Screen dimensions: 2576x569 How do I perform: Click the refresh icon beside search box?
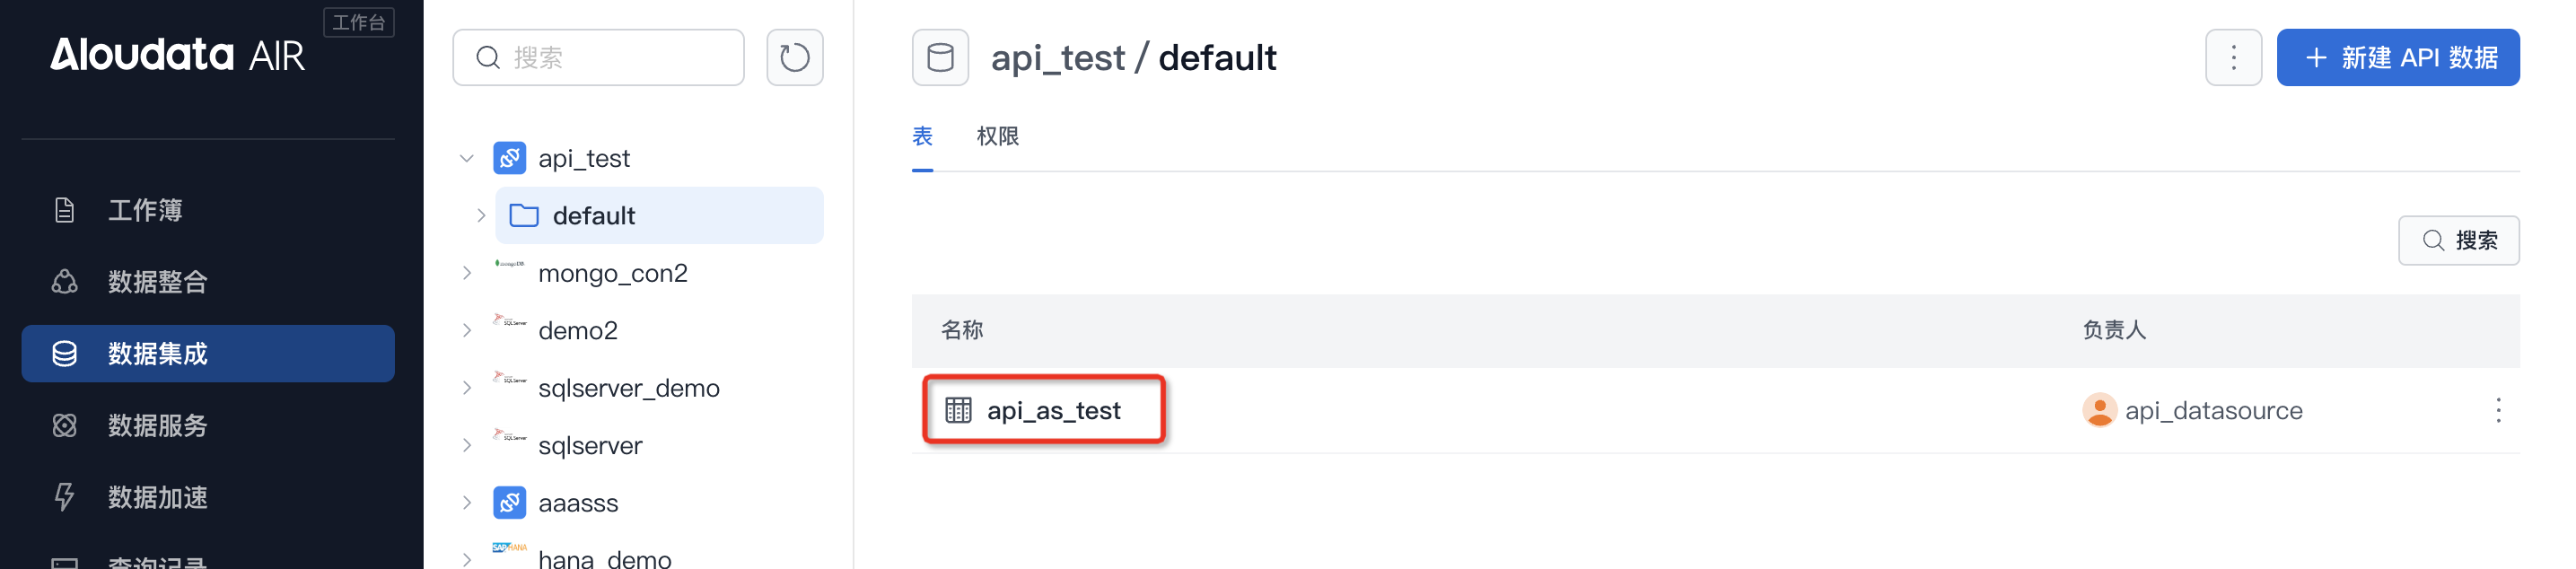click(794, 58)
